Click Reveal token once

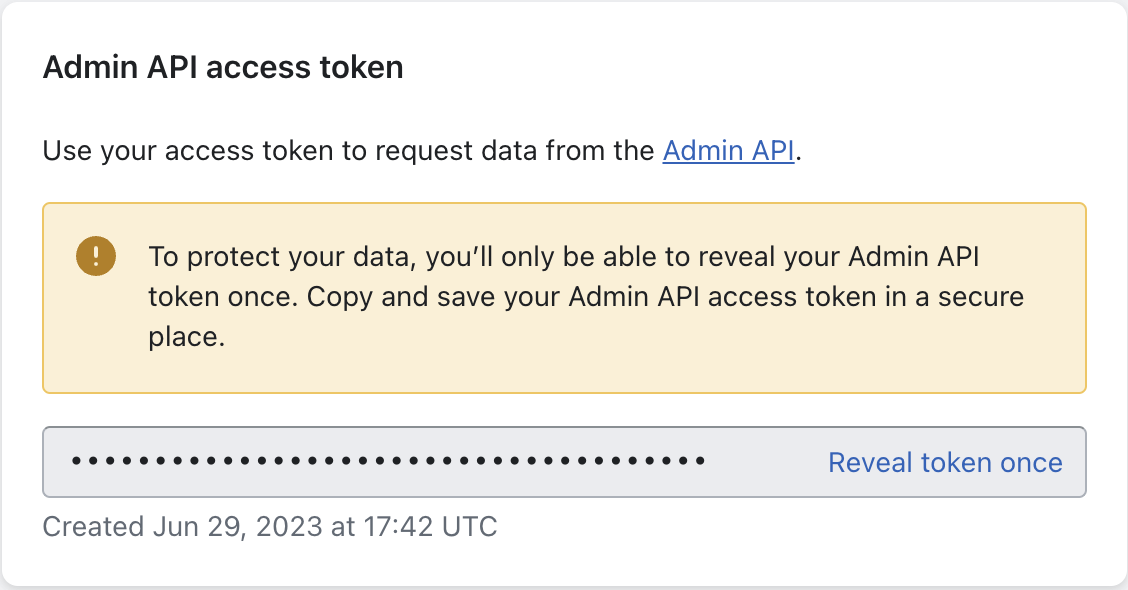coord(945,462)
